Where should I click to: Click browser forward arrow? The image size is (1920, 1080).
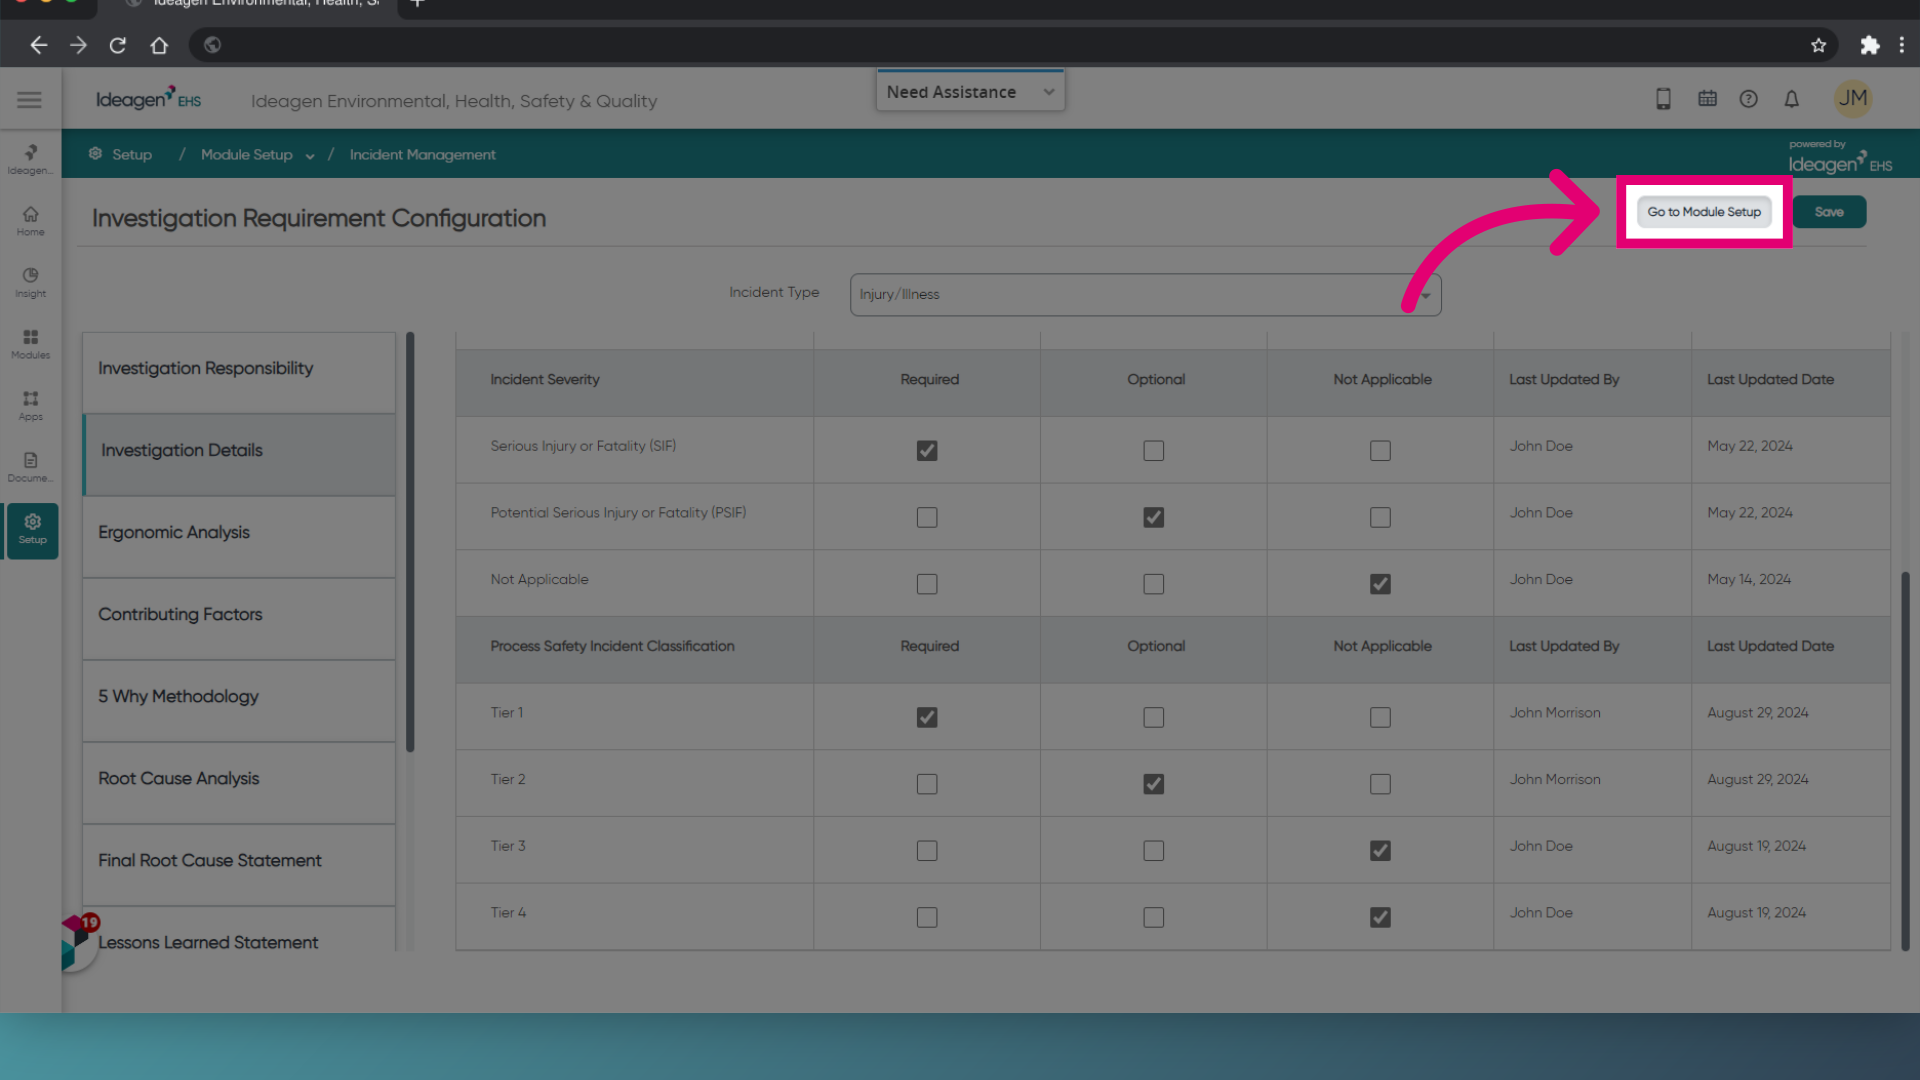coord(78,45)
